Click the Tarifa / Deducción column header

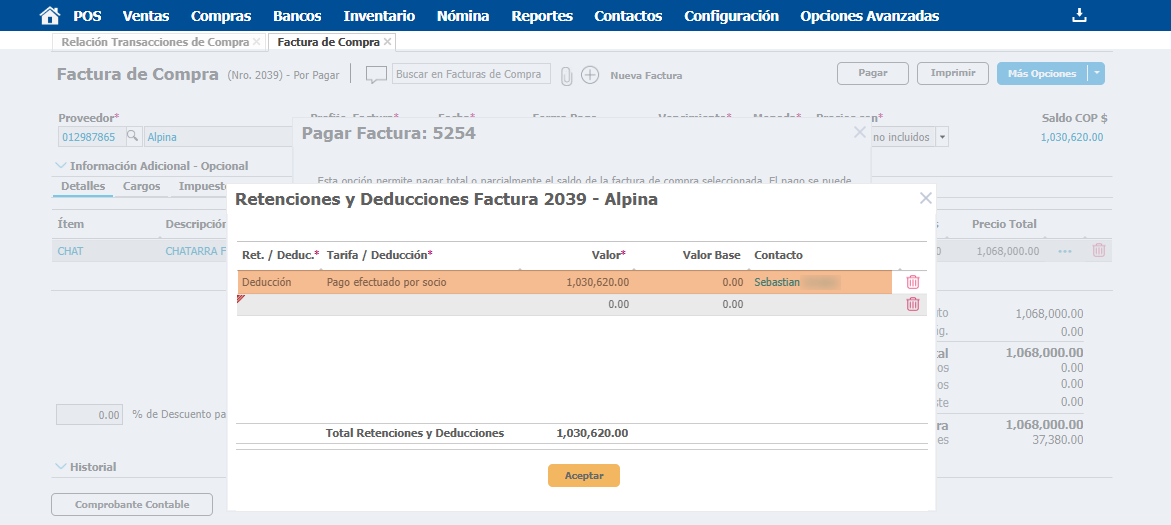[379, 255]
